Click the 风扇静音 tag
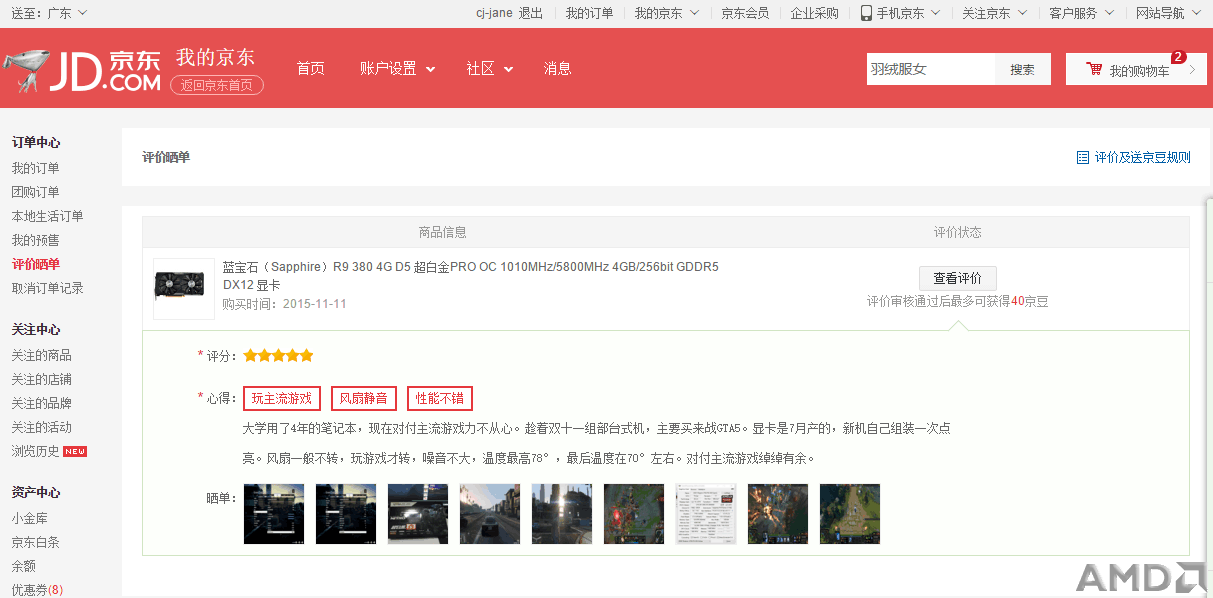The image size is (1213, 598). coord(364,398)
